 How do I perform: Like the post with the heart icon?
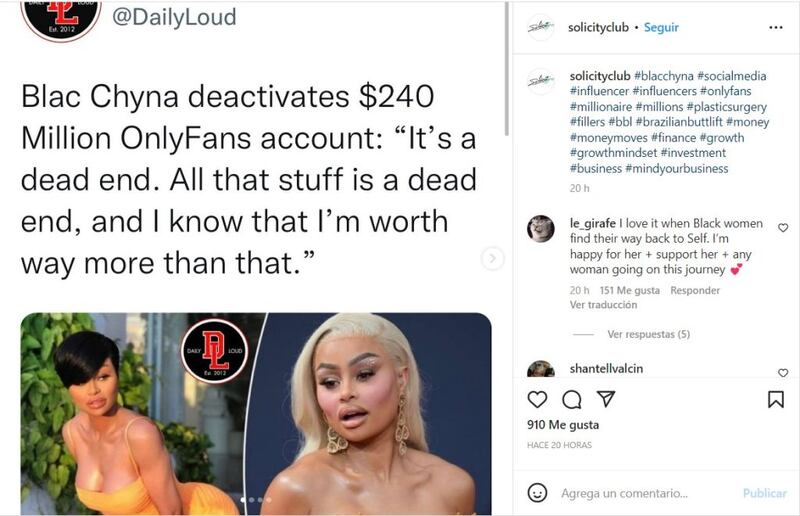pos(537,399)
